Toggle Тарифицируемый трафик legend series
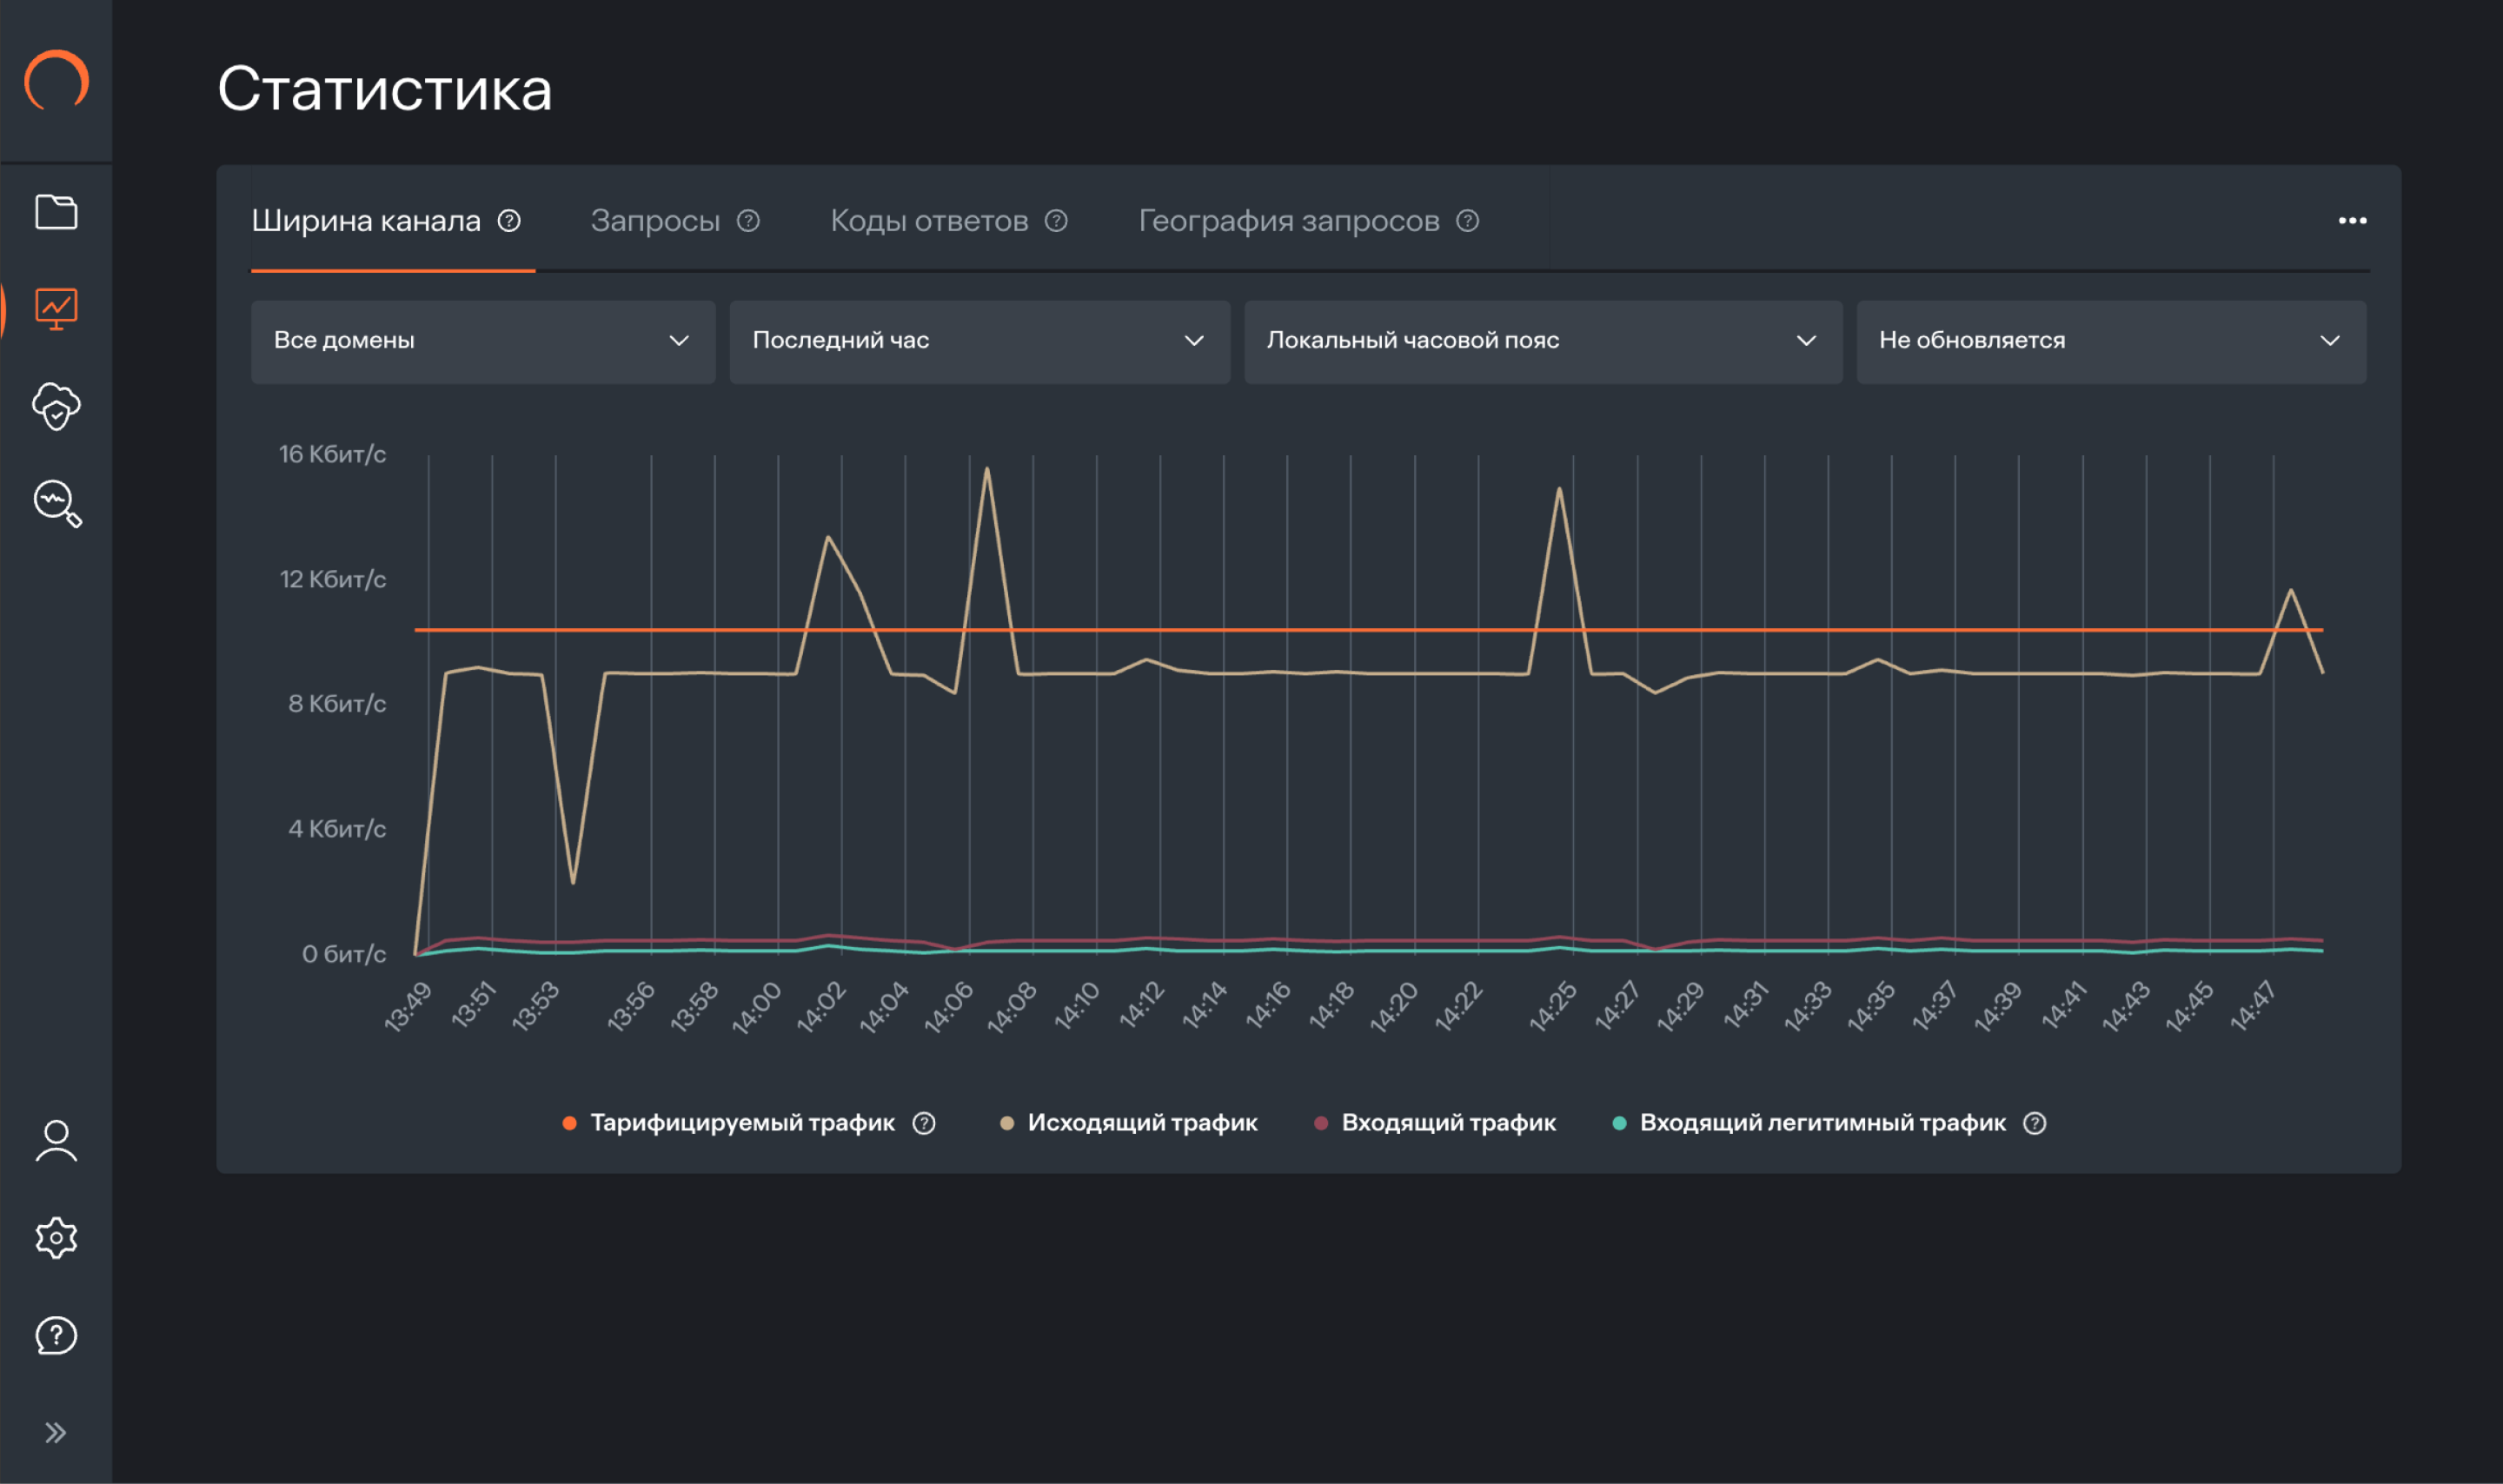This screenshot has height=1484, width=2503. coord(742,1123)
